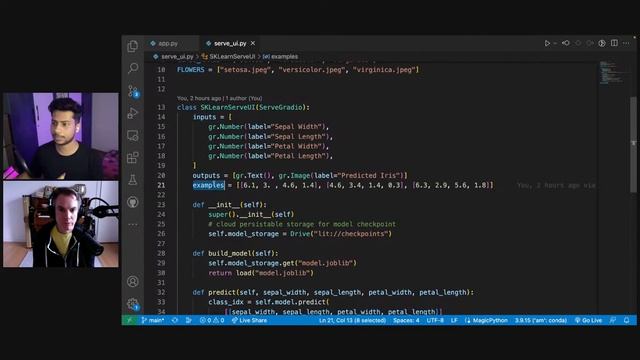The height and width of the screenshot is (360, 640).
Task: Click Go Live in status bar
Action: pyautogui.click(x=588, y=320)
